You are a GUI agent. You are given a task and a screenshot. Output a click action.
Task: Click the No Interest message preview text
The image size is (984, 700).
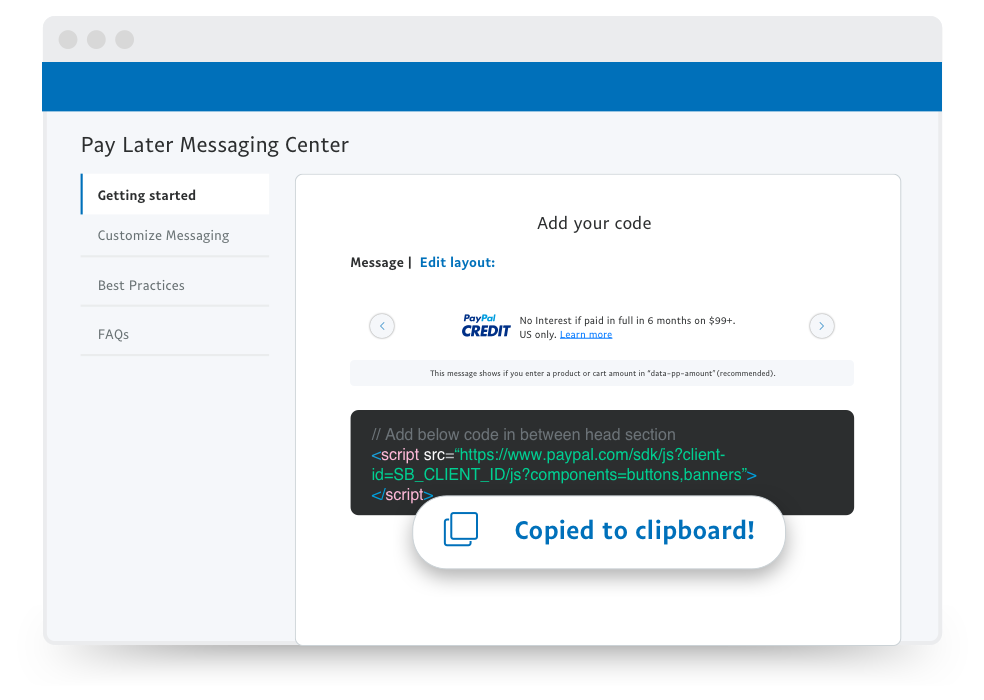click(x=627, y=327)
